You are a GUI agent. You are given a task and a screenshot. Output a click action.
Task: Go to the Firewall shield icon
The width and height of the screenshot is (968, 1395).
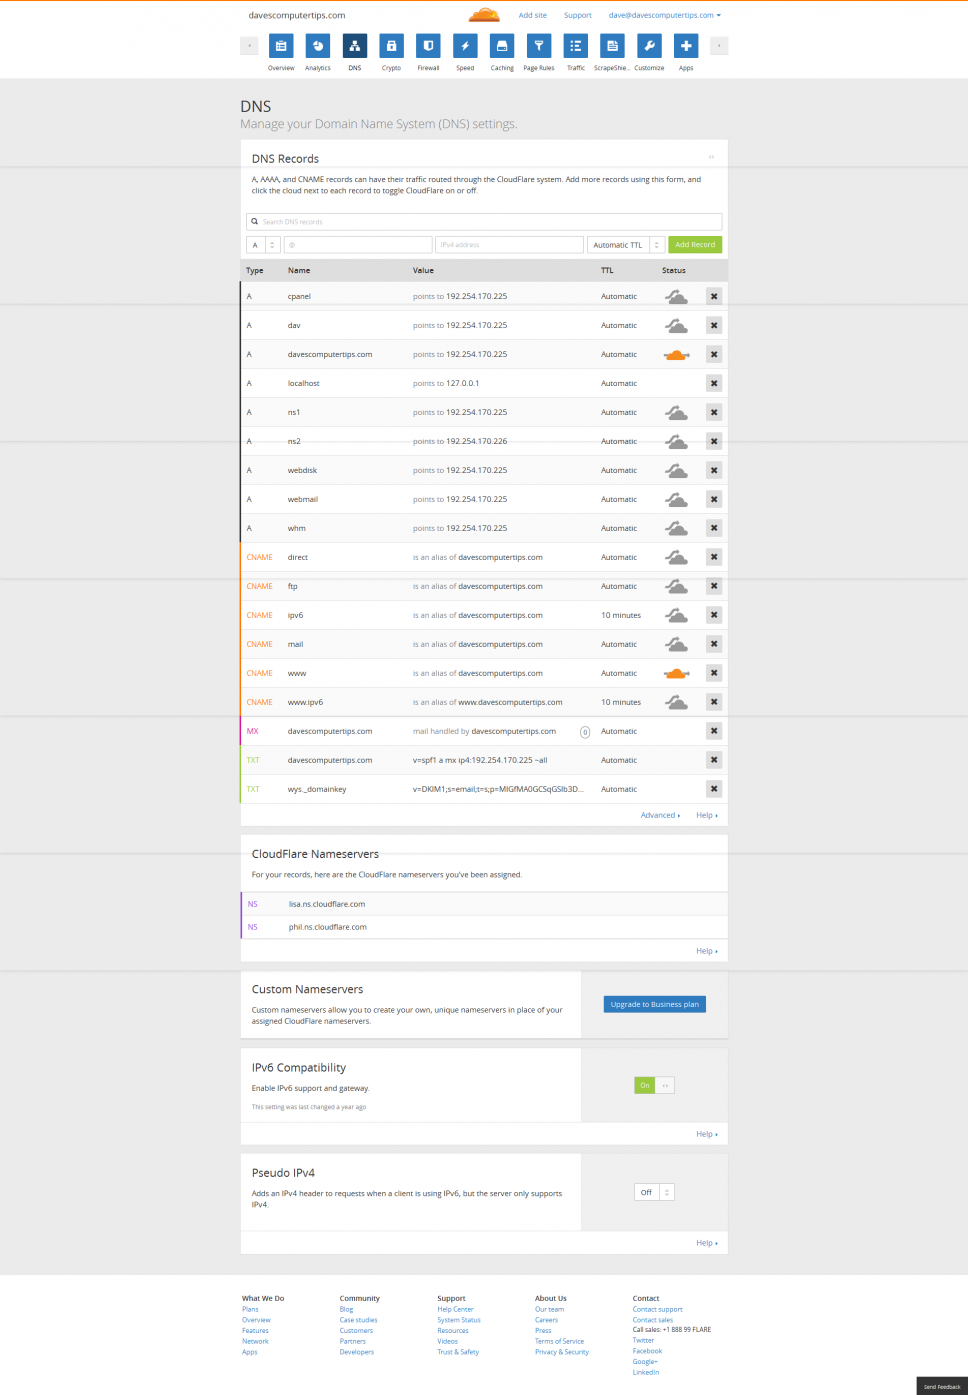coord(428,46)
